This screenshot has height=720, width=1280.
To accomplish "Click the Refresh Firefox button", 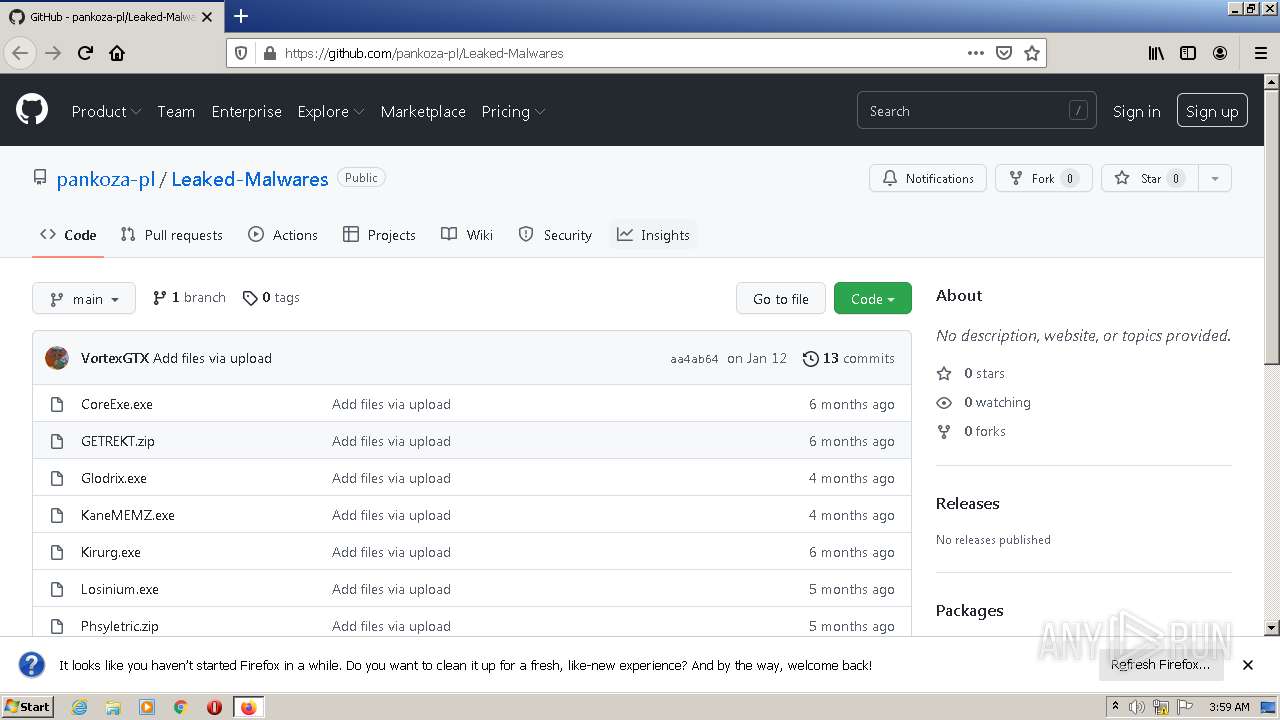I will pos(1160,665).
